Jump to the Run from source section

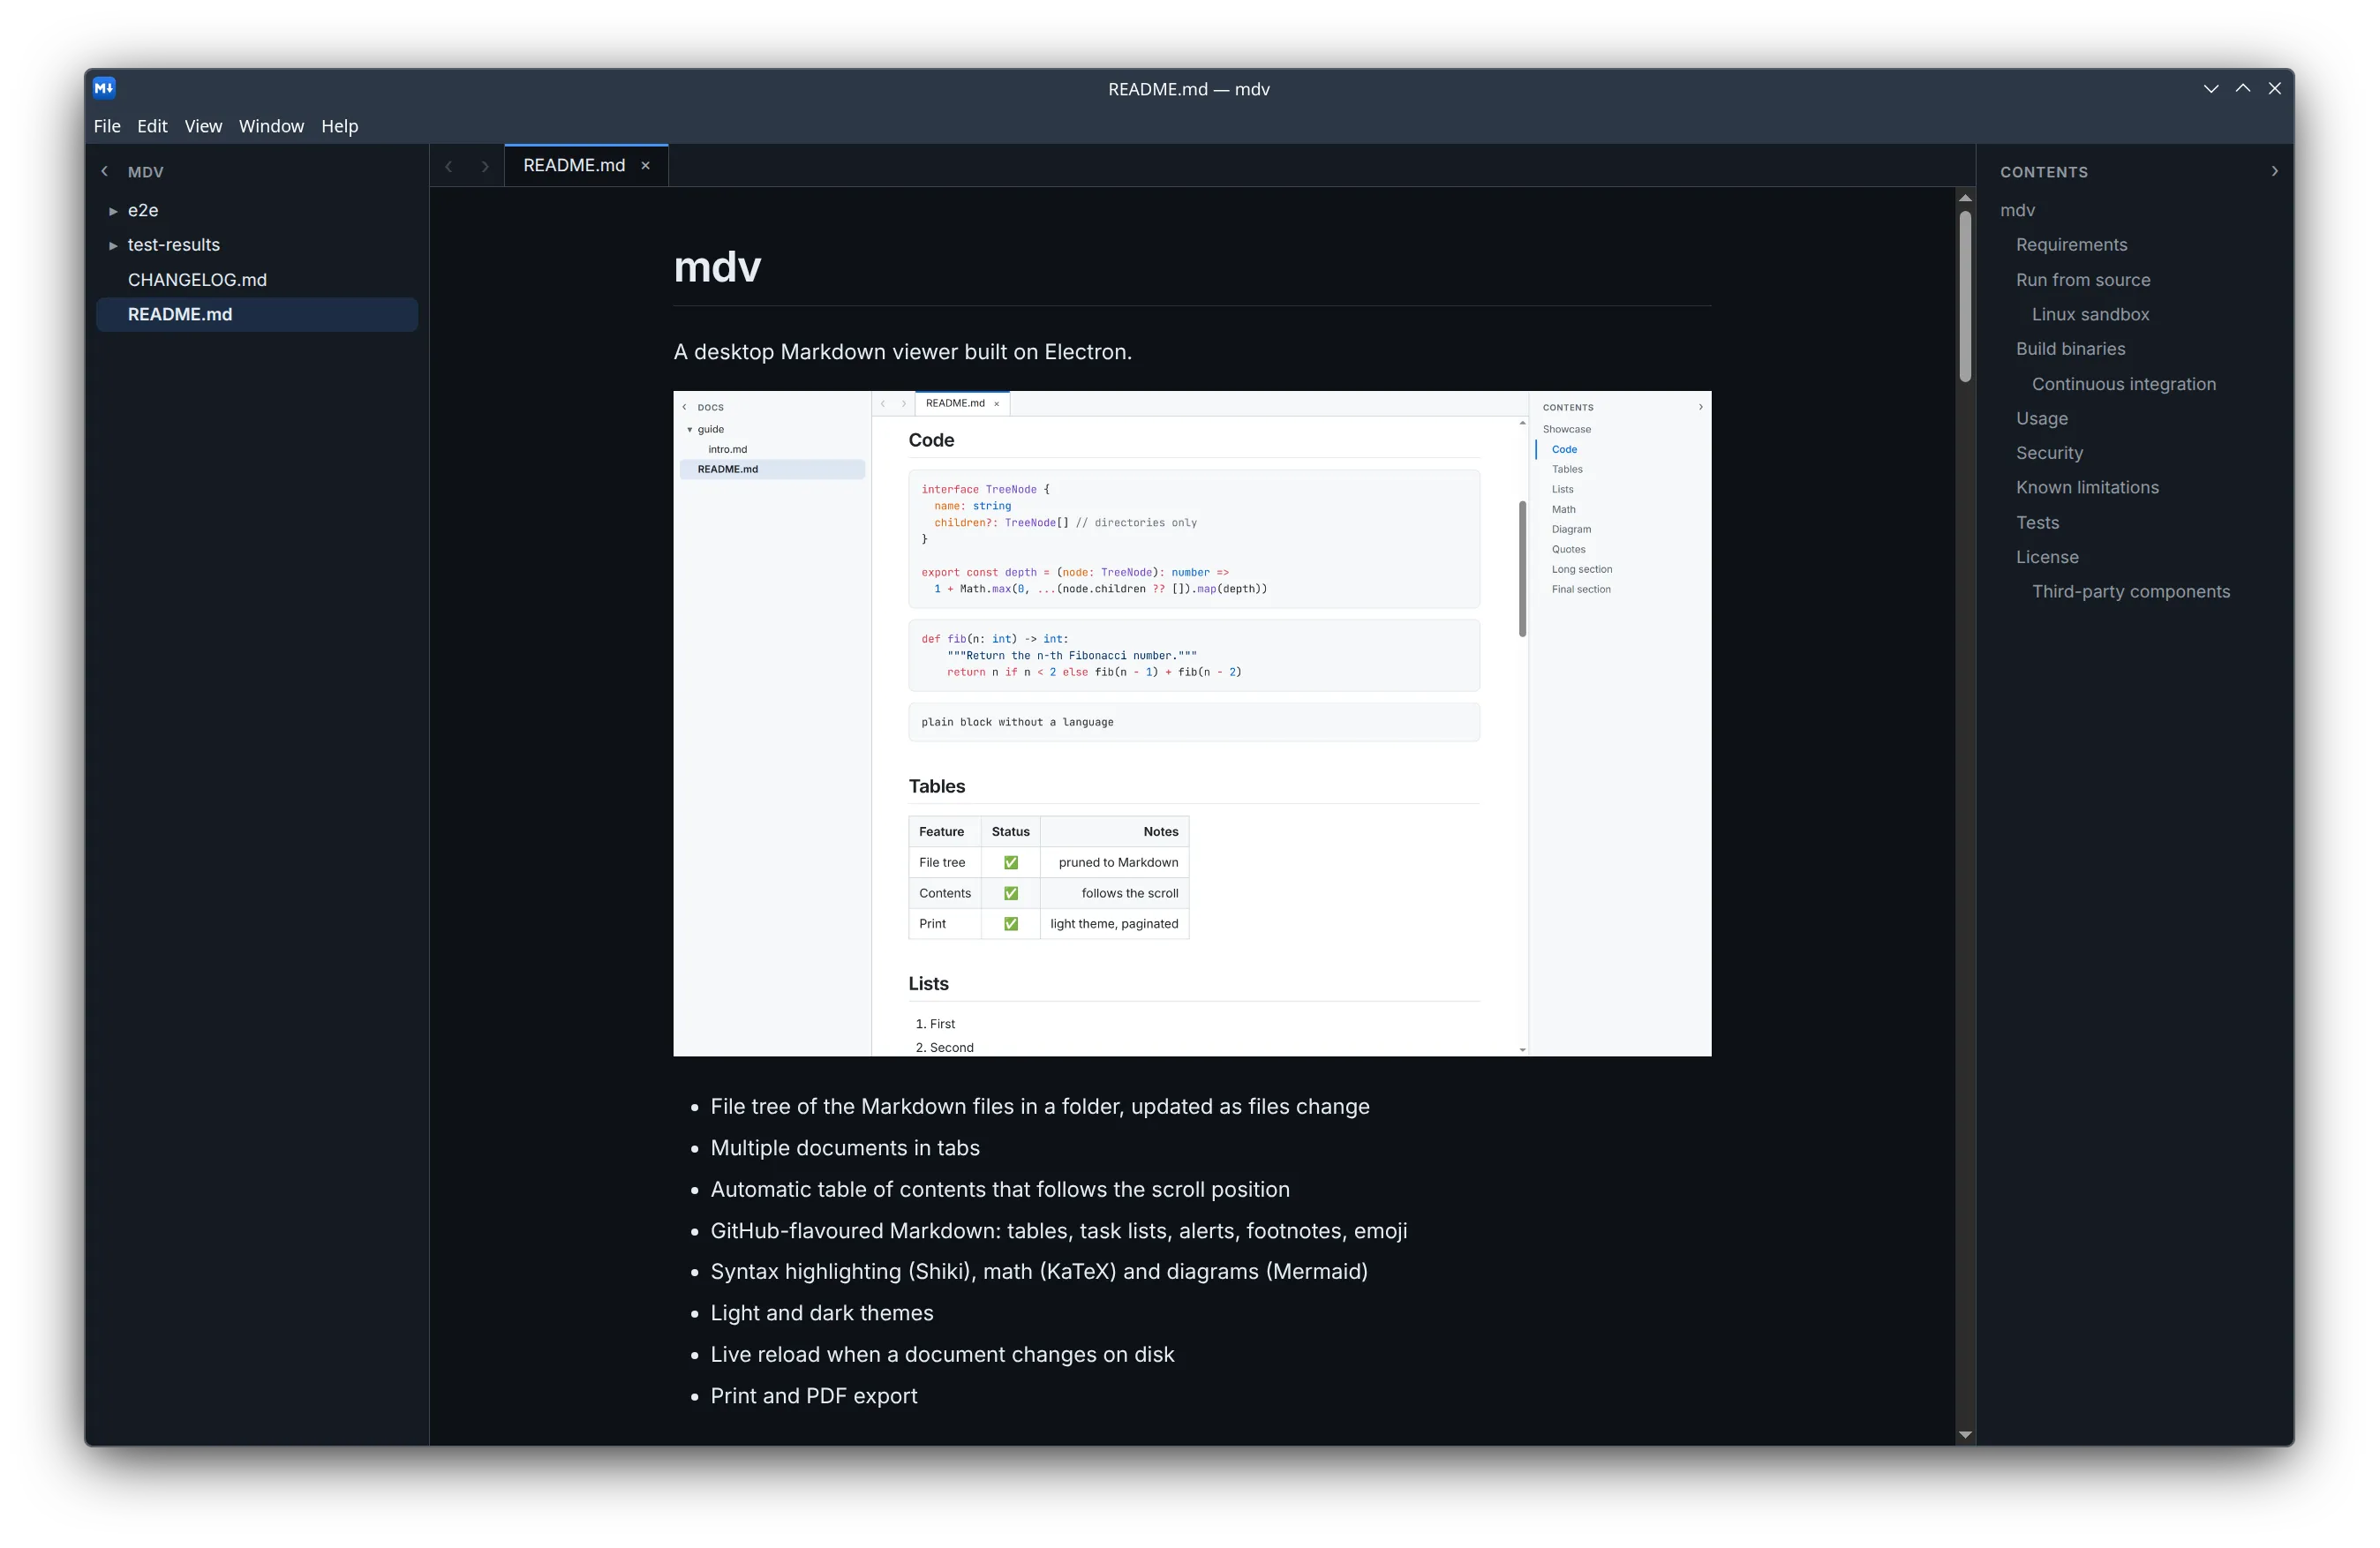[x=2083, y=280]
